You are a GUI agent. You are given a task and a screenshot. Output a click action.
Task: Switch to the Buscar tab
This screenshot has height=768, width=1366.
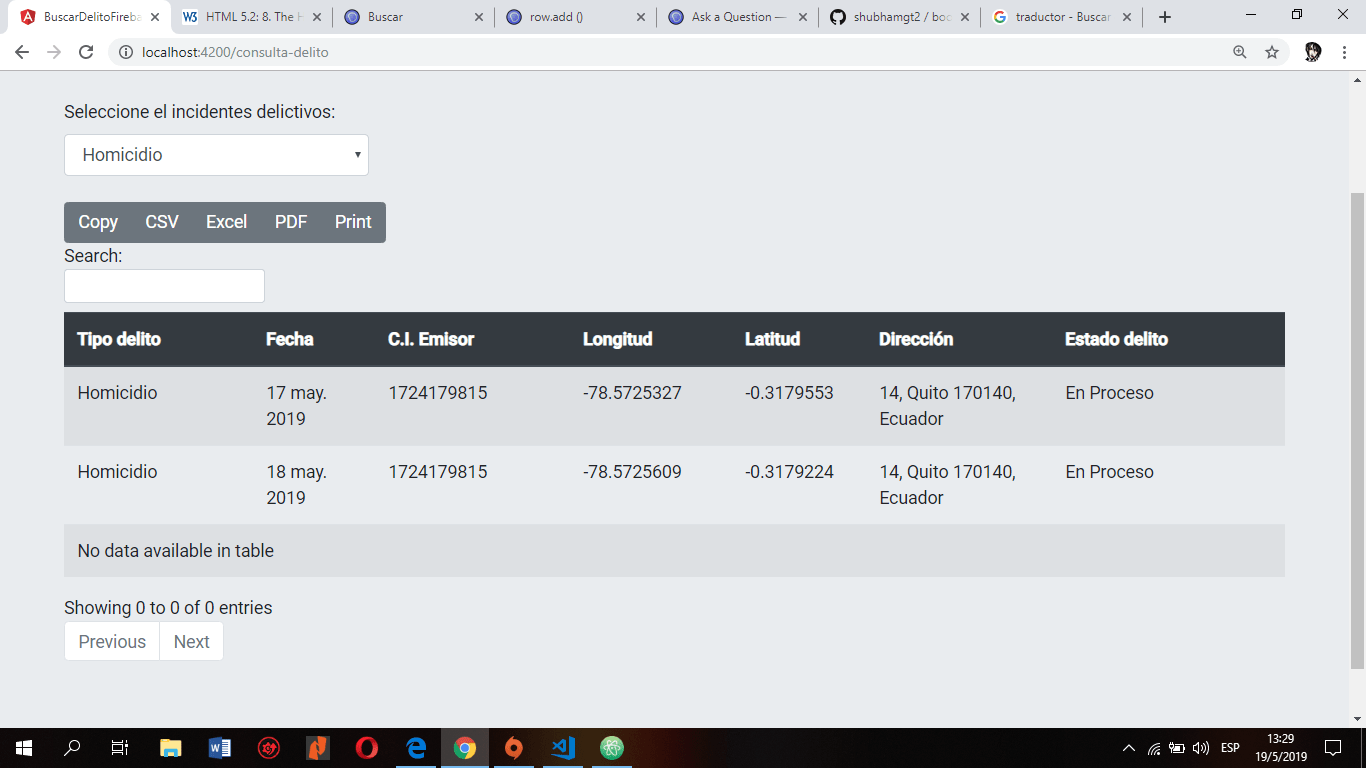(x=412, y=17)
